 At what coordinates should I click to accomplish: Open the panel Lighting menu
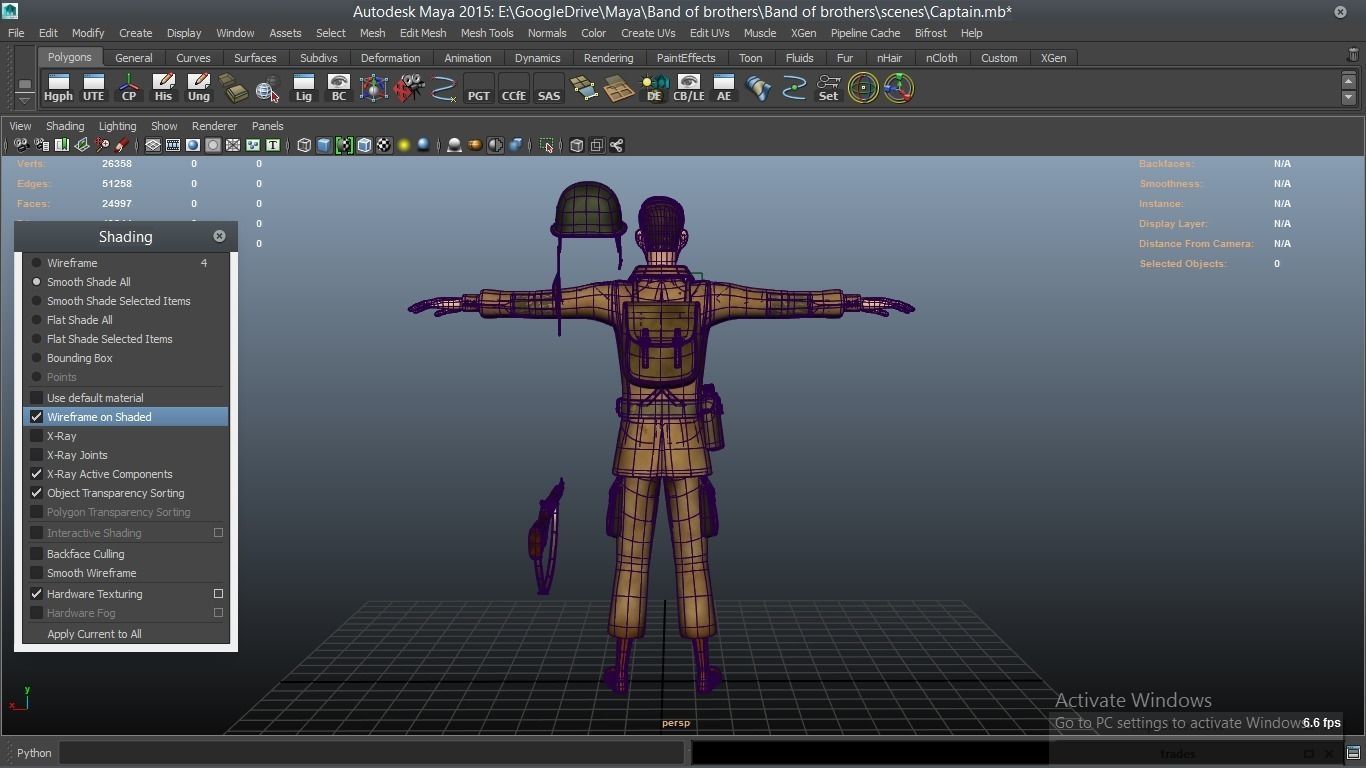coord(117,126)
